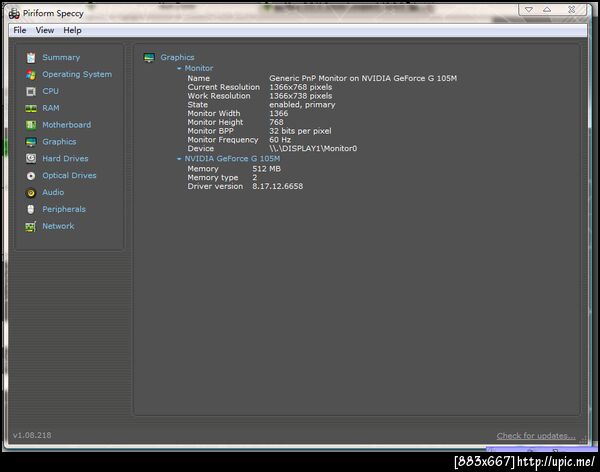Image resolution: width=600 pixels, height=472 pixels.
Task: Maximize the Speccy window
Action: (547, 10)
